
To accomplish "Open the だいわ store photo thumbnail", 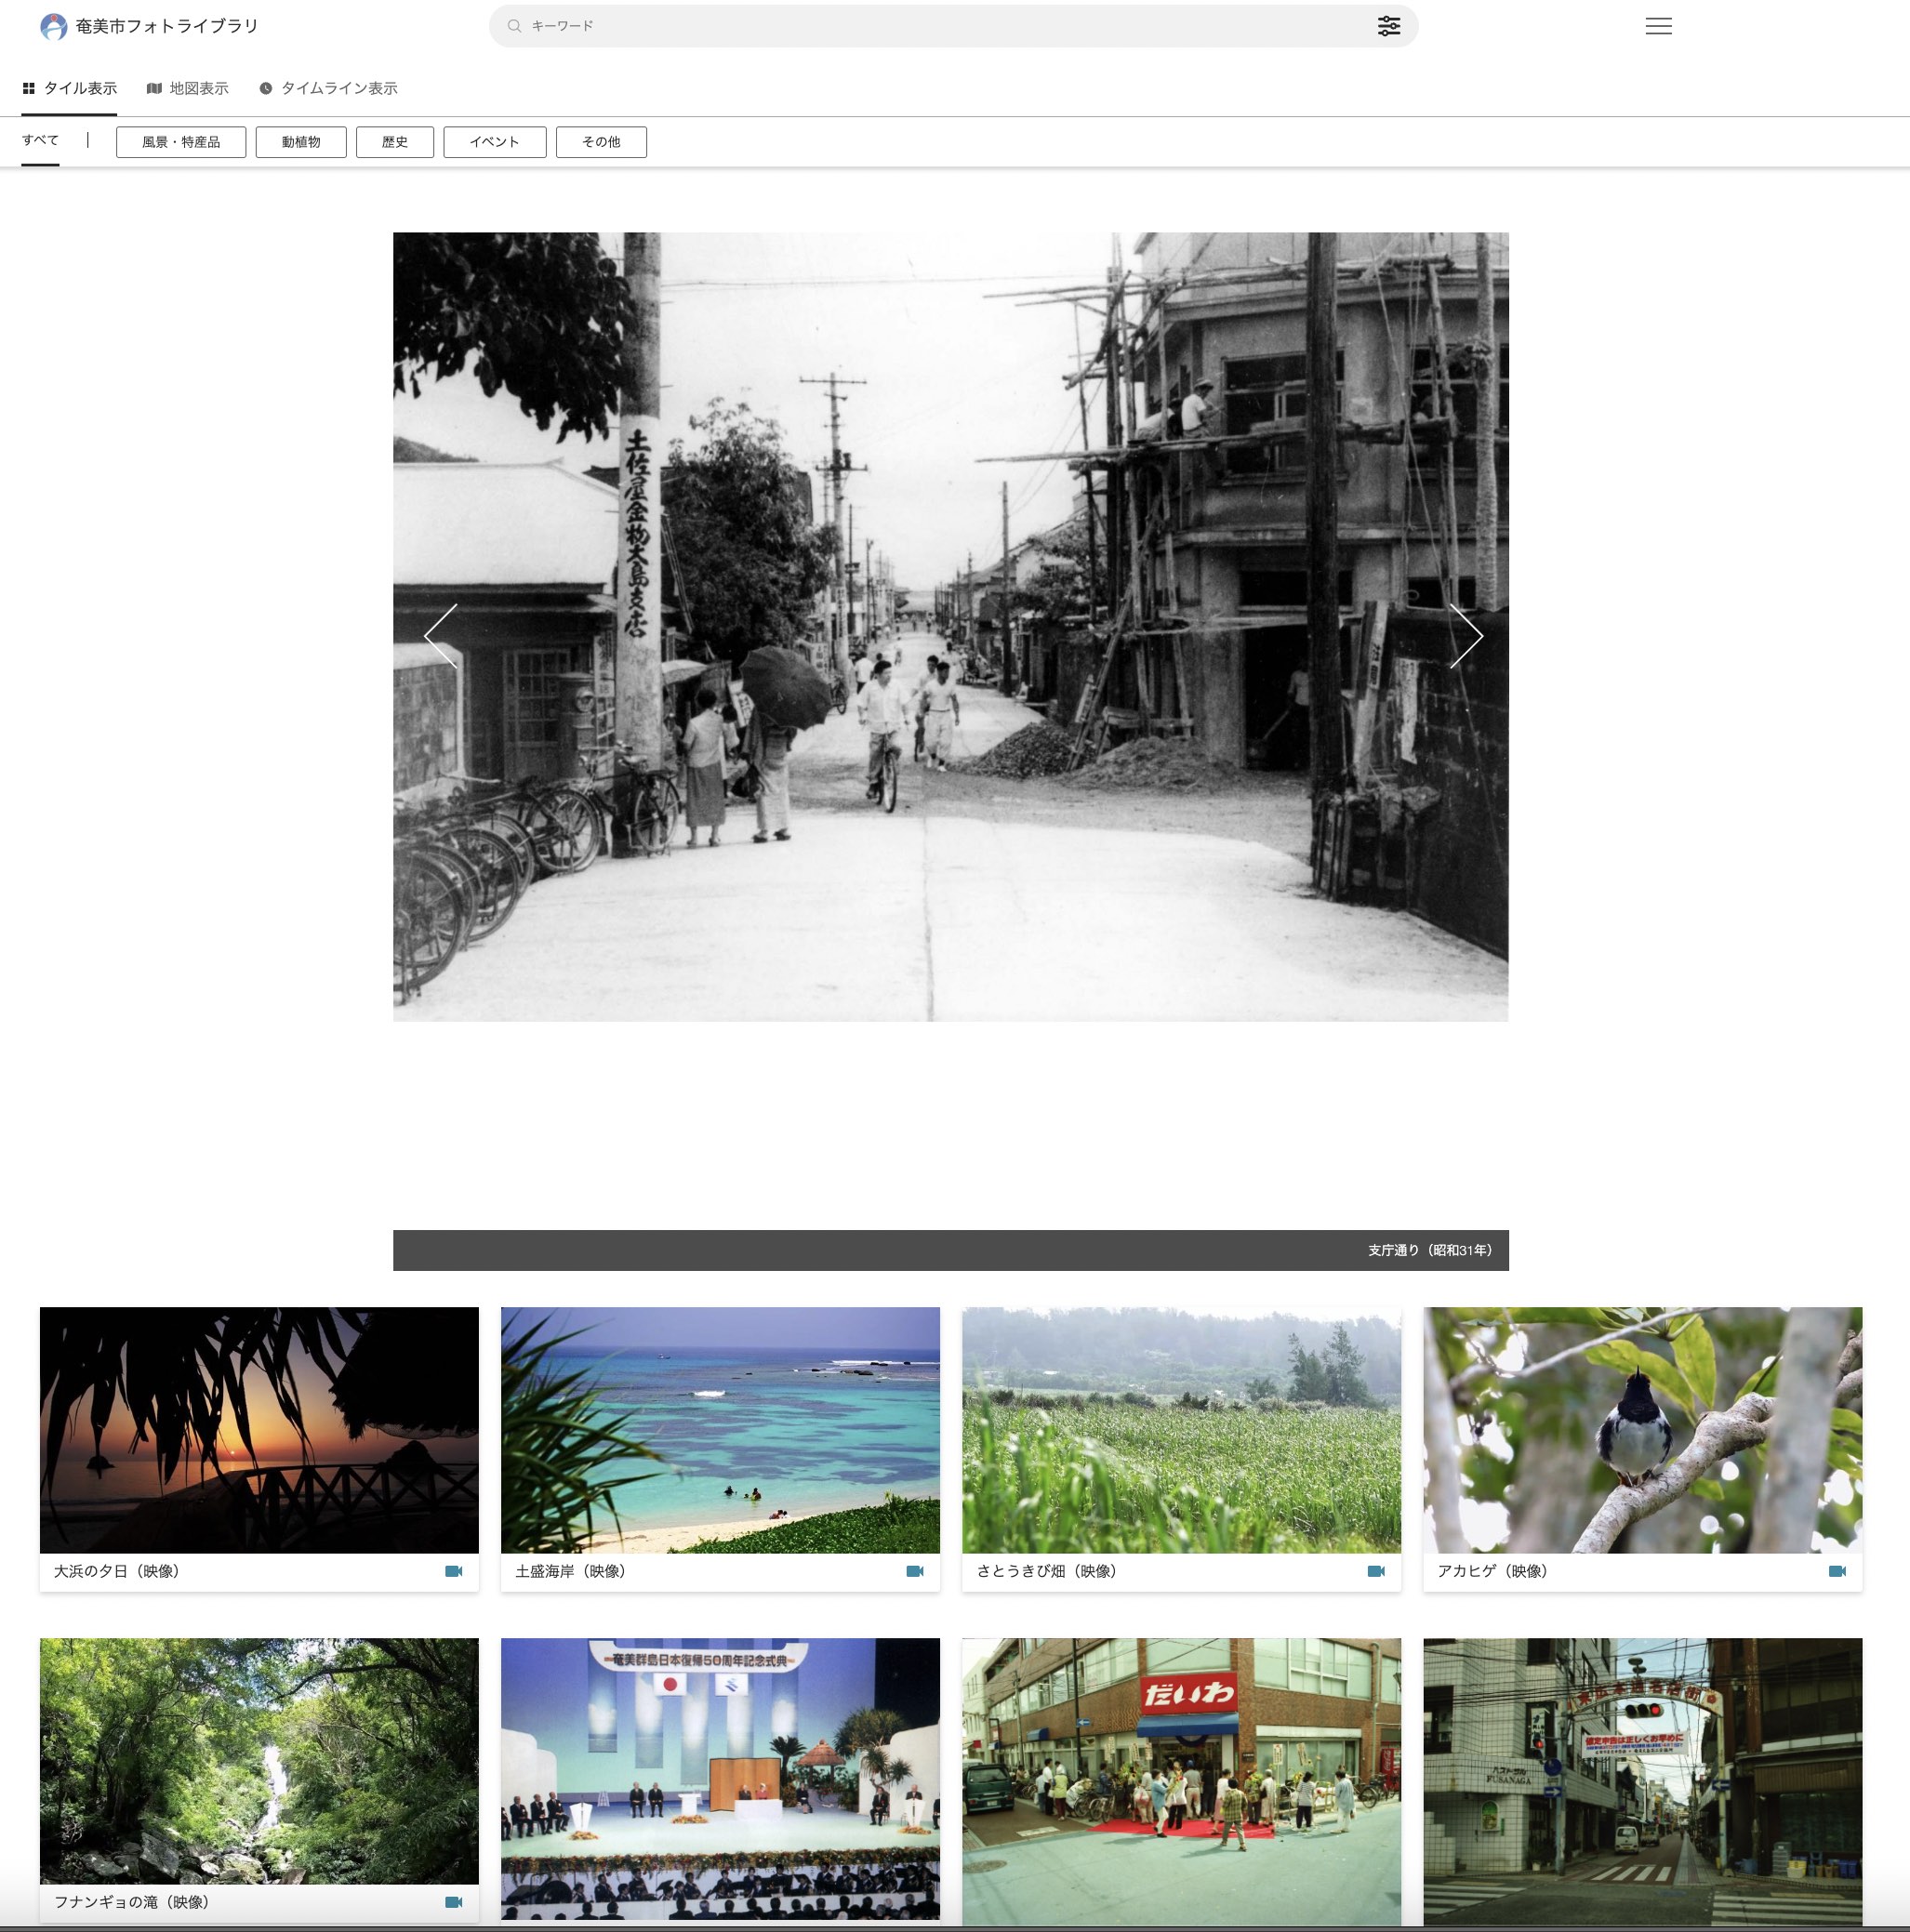I will pyautogui.click(x=1181, y=1779).
